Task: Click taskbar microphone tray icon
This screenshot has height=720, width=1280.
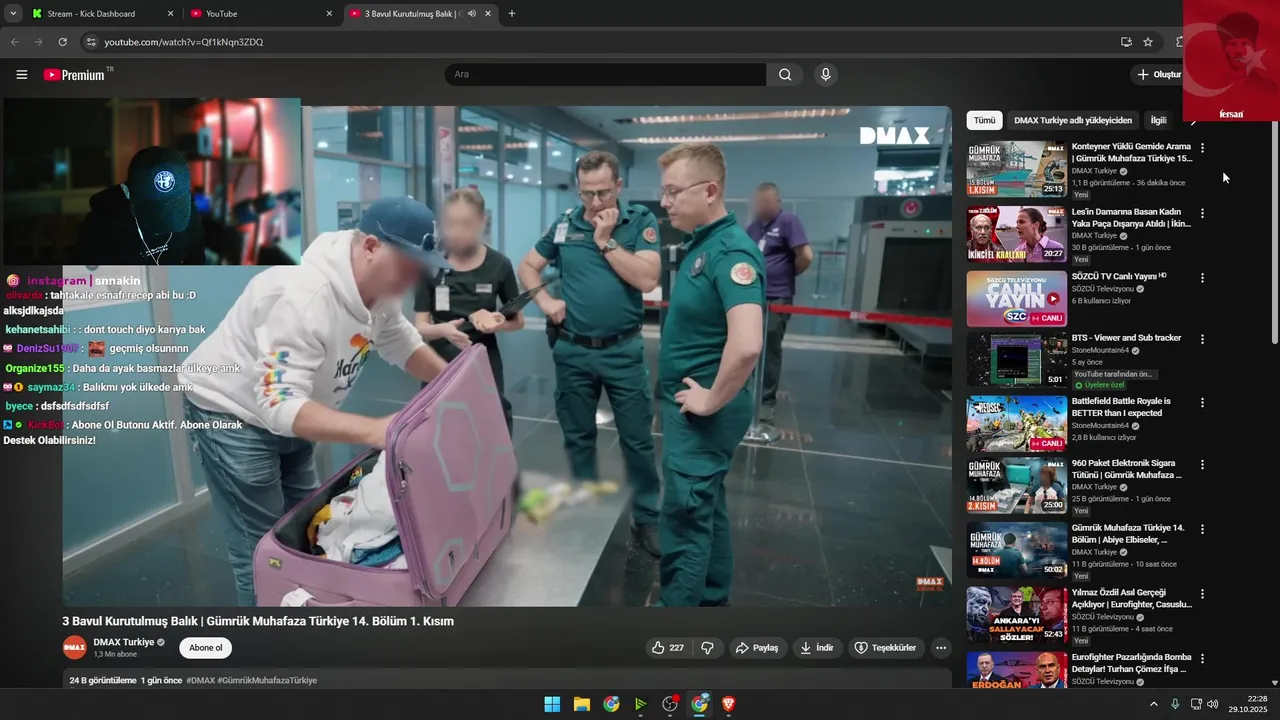Action: pos(1175,704)
